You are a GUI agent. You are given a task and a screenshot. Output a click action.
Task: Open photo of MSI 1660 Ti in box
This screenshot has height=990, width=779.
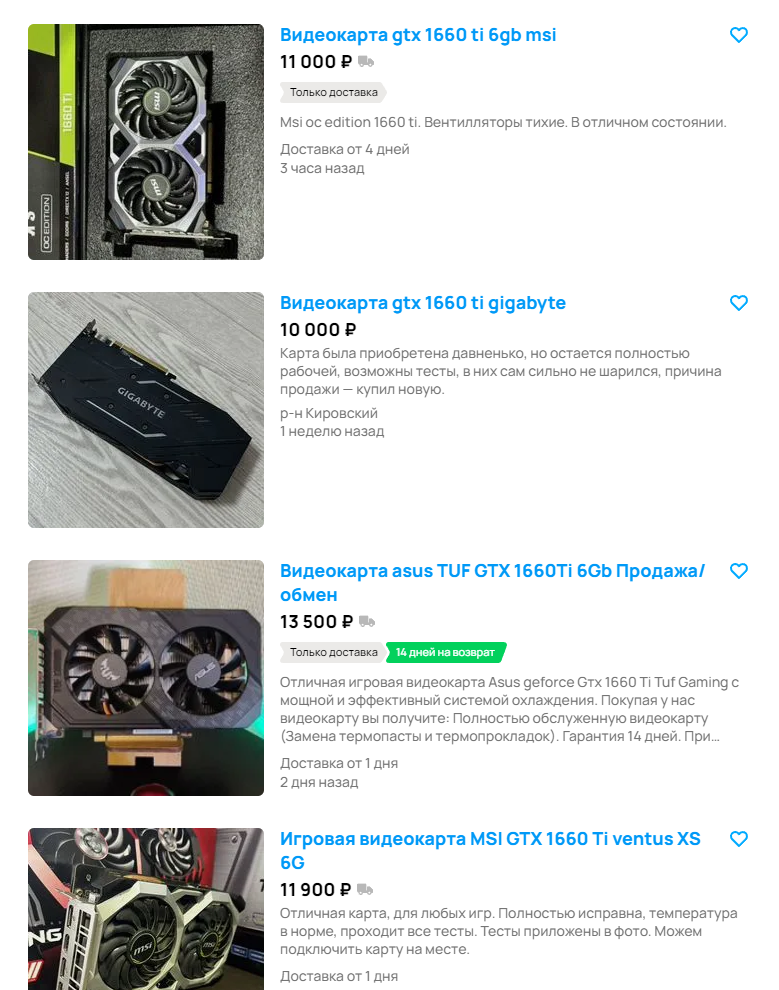[x=146, y=142]
